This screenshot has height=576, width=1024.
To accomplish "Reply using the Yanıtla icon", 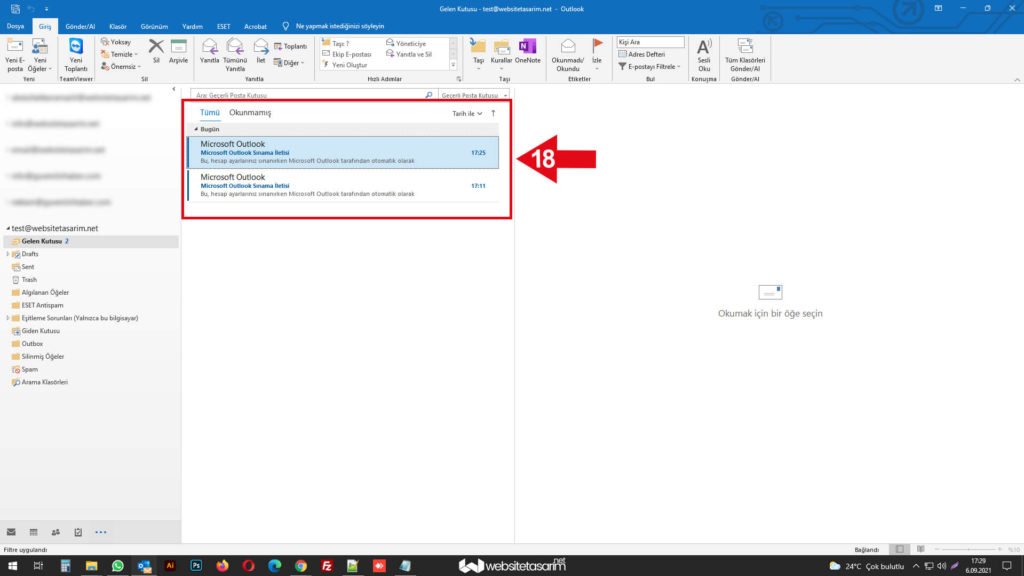I will [209, 47].
